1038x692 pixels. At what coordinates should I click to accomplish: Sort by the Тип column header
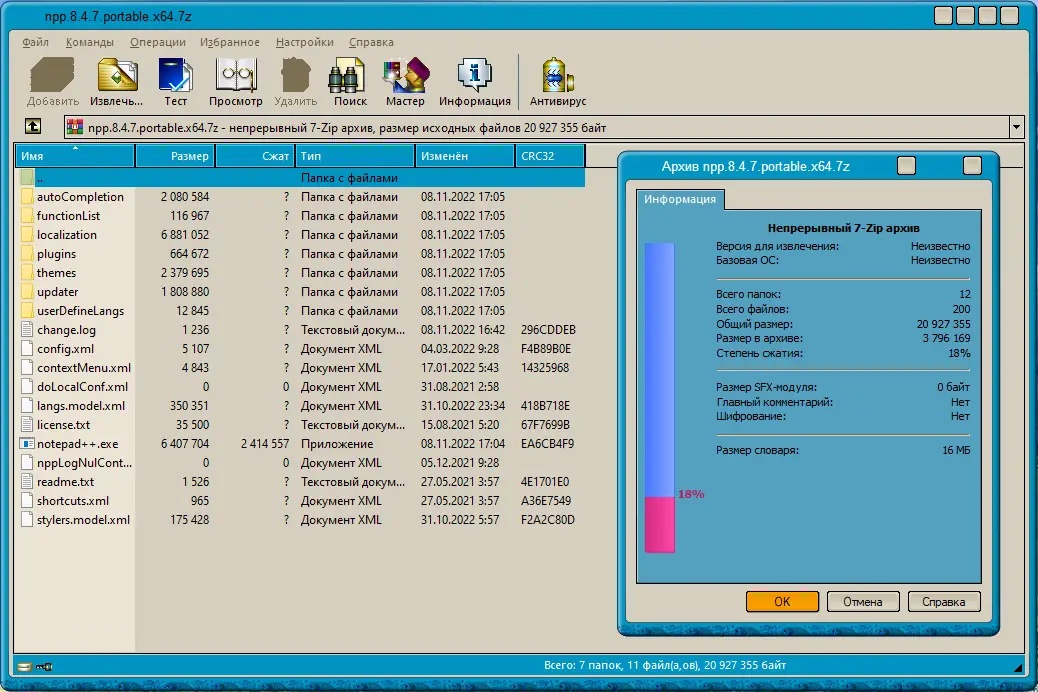[x=355, y=156]
